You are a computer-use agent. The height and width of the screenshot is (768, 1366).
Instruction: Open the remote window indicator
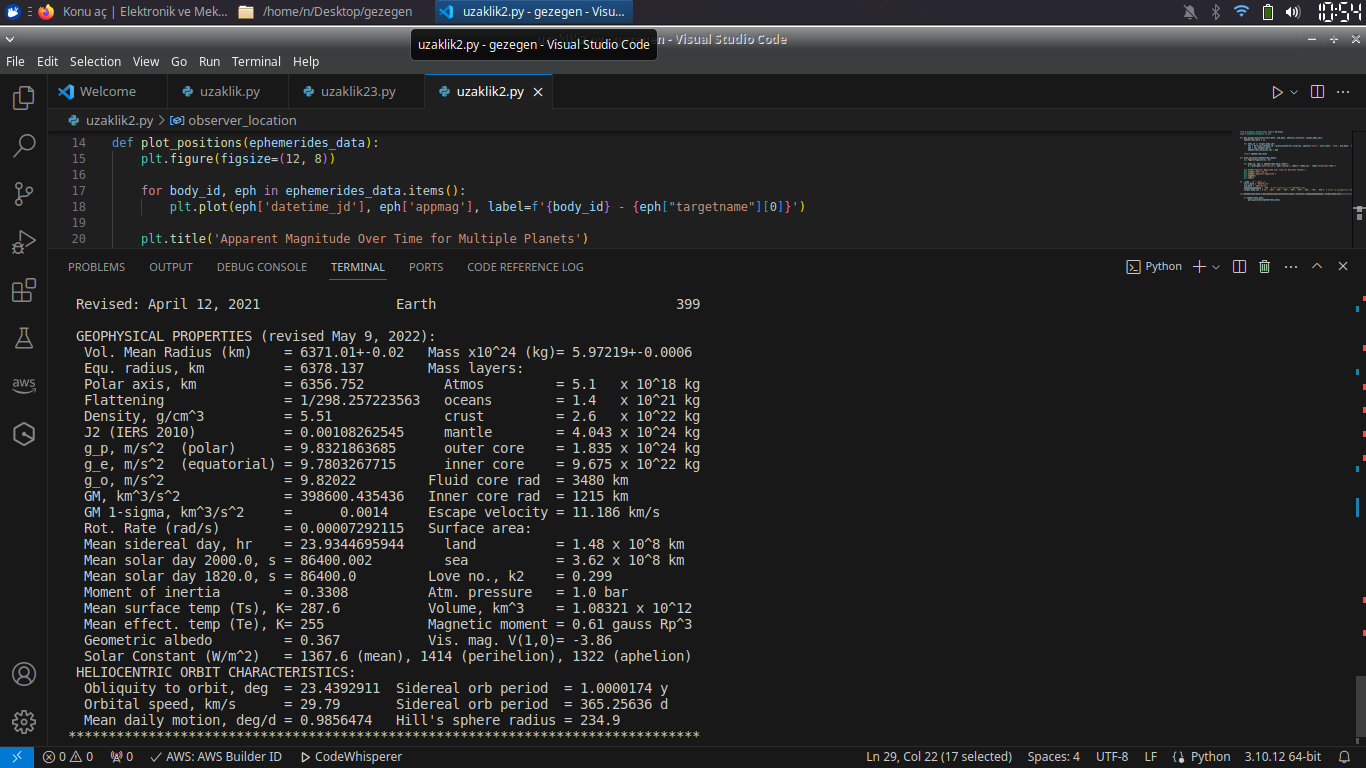click(16, 757)
